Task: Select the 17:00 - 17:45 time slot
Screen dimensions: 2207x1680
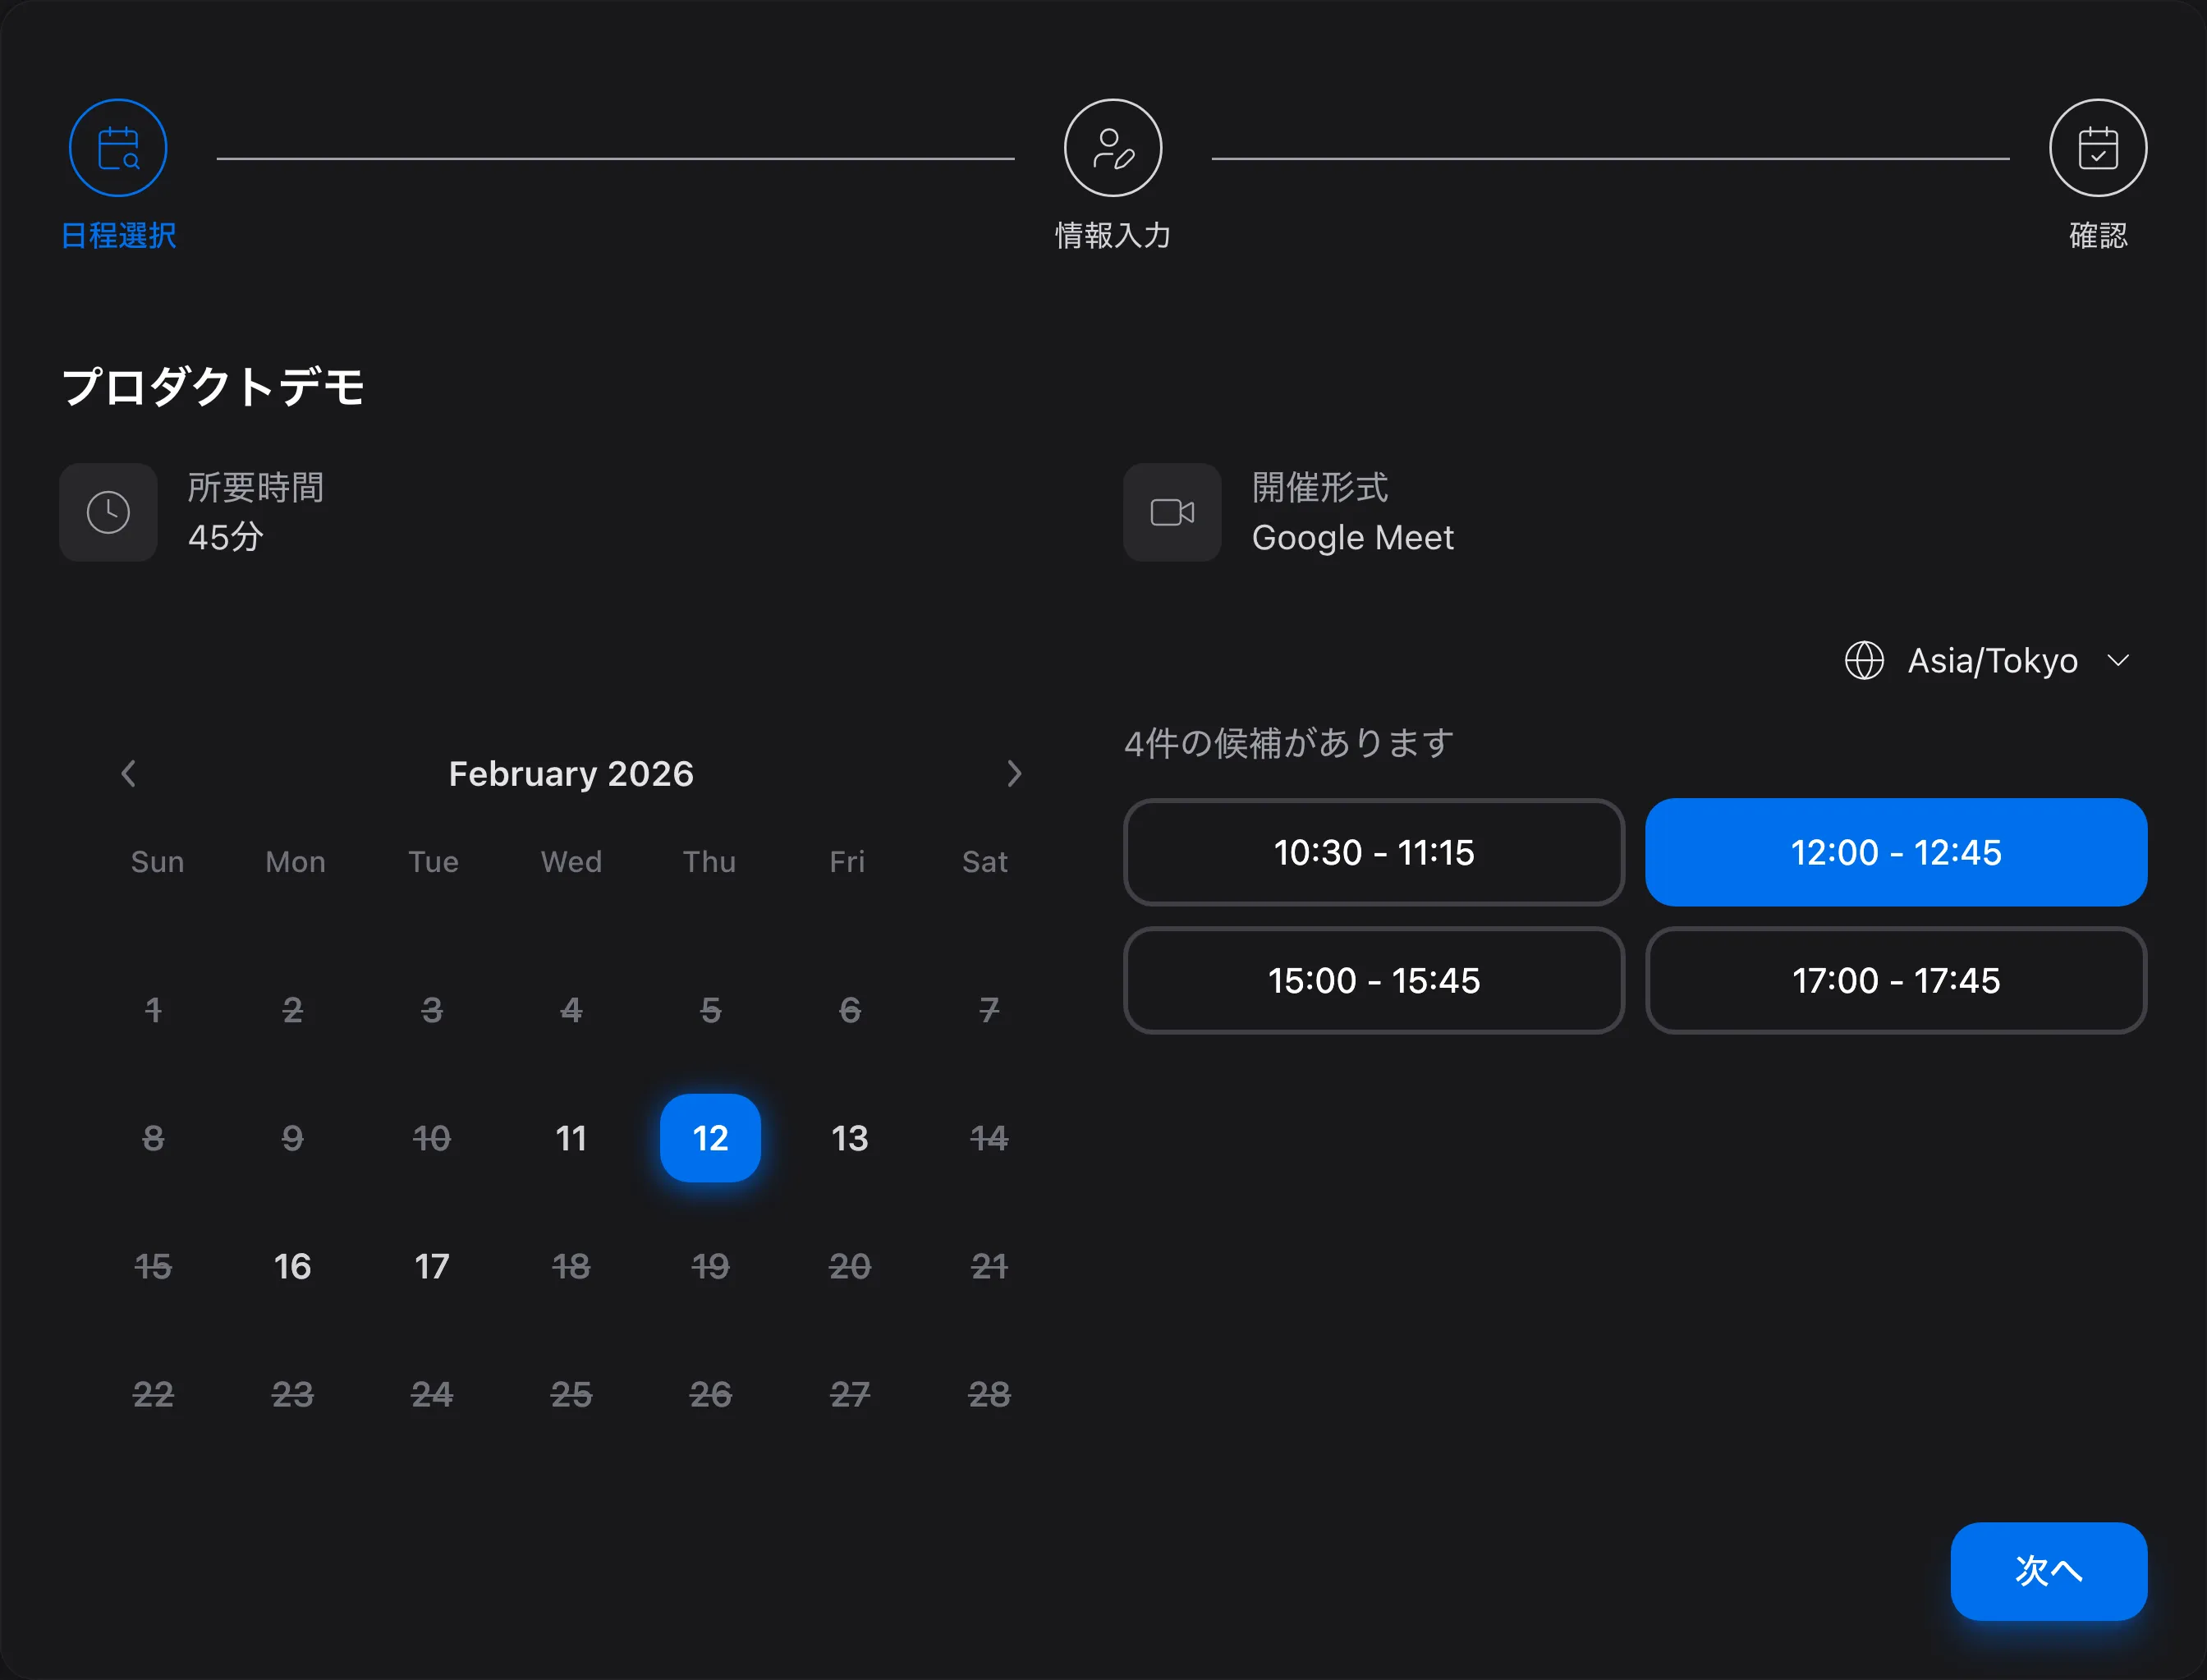Action: coord(1895,980)
